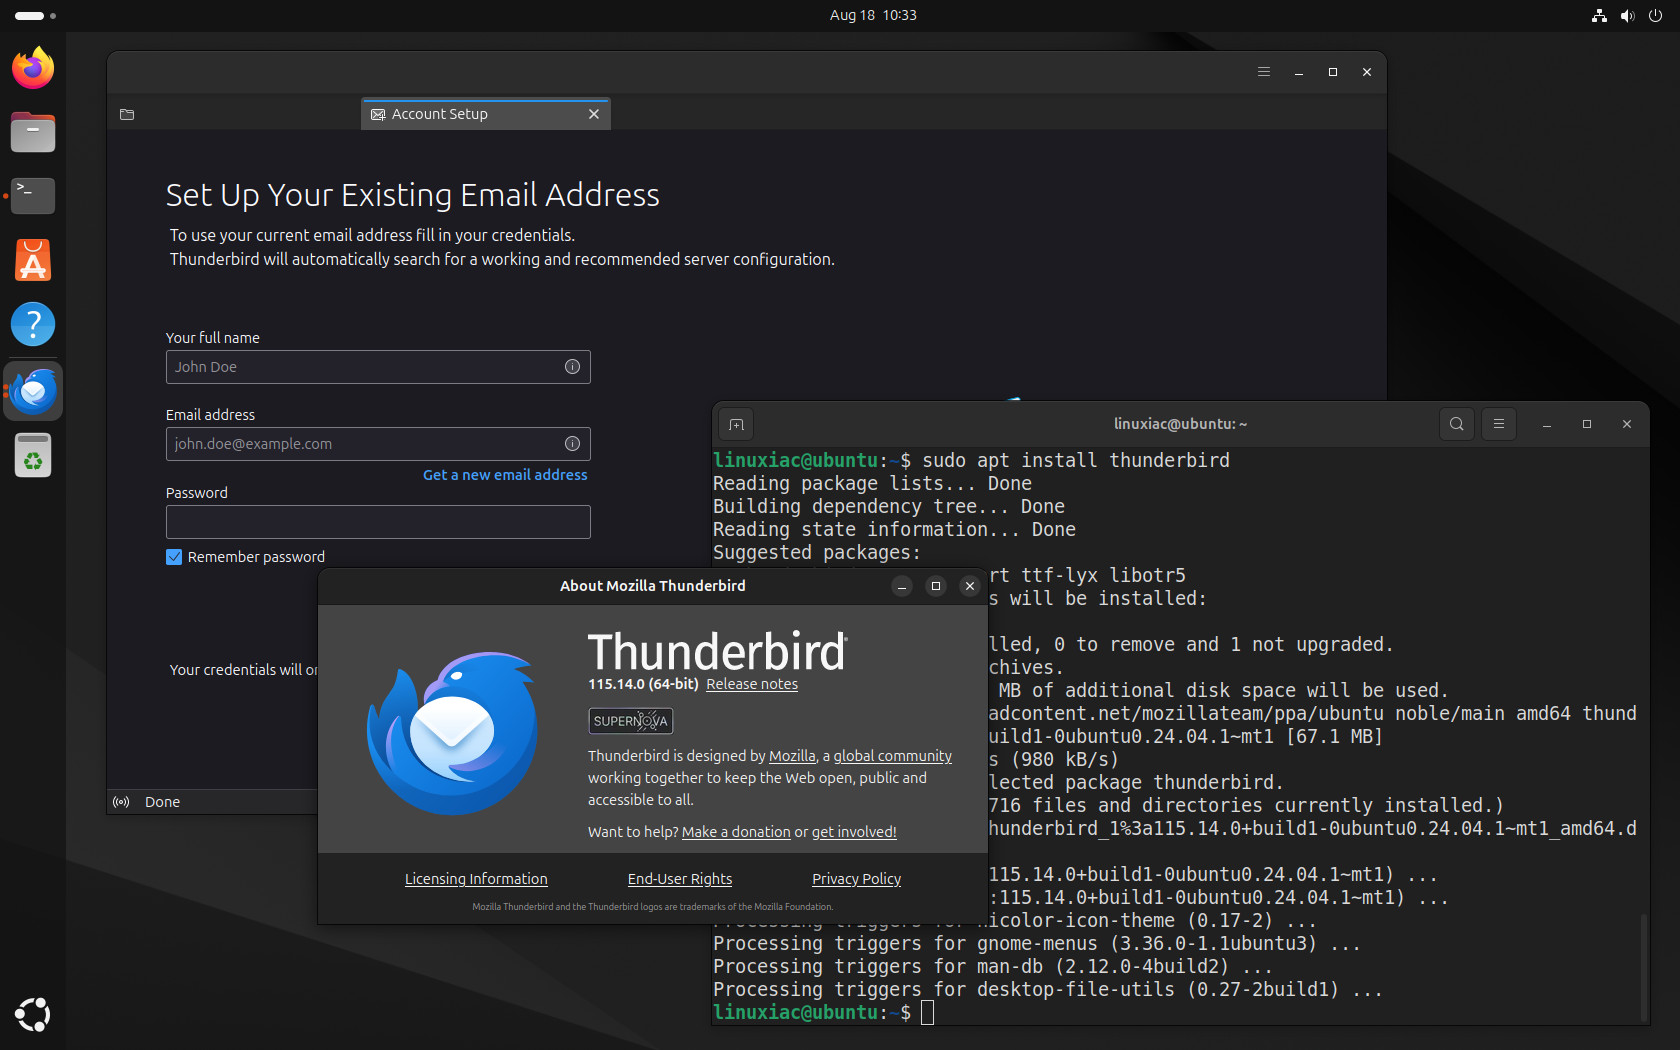Switch to the Account Setup tab

click(485, 114)
